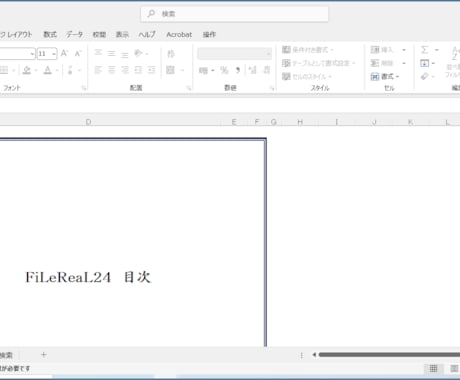The height and width of the screenshot is (380, 460).
Task: Select column H header
Action: click(x=300, y=122)
